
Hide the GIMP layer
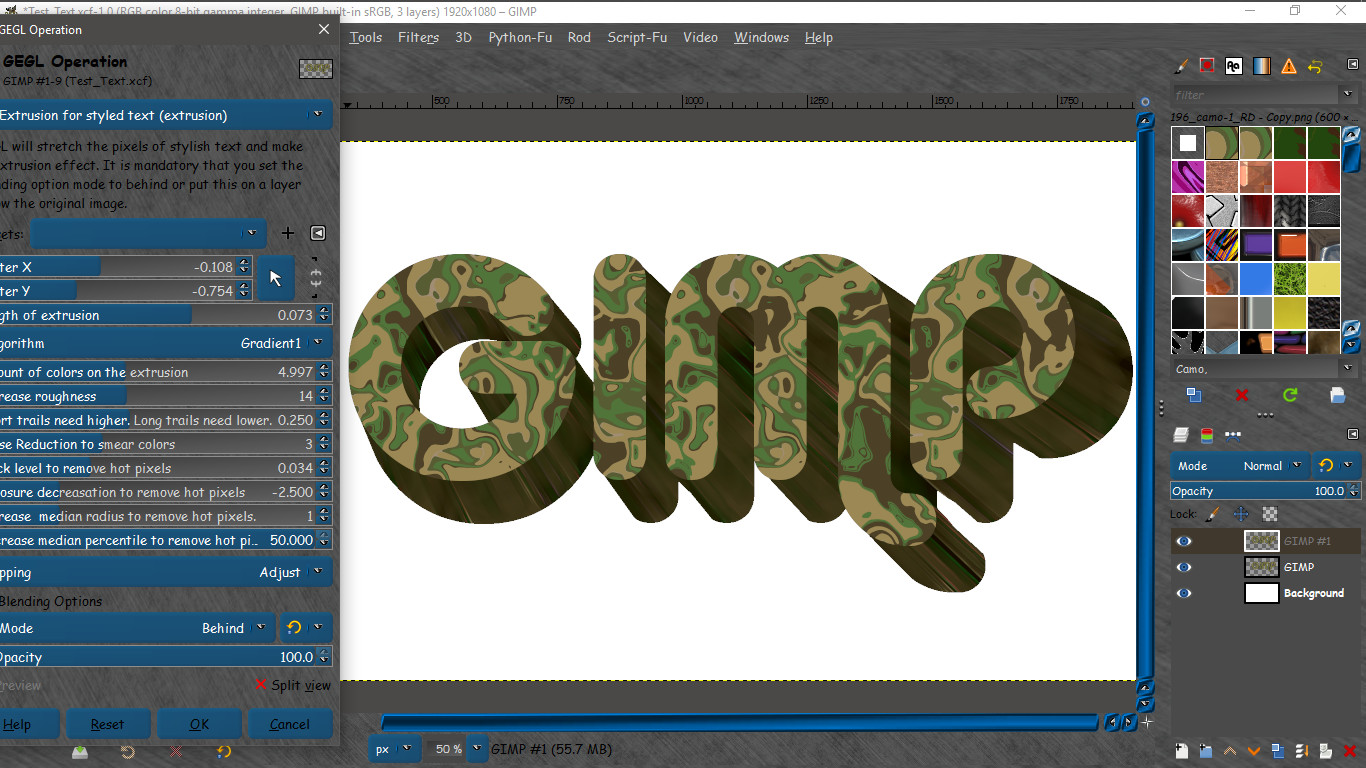click(x=1184, y=567)
